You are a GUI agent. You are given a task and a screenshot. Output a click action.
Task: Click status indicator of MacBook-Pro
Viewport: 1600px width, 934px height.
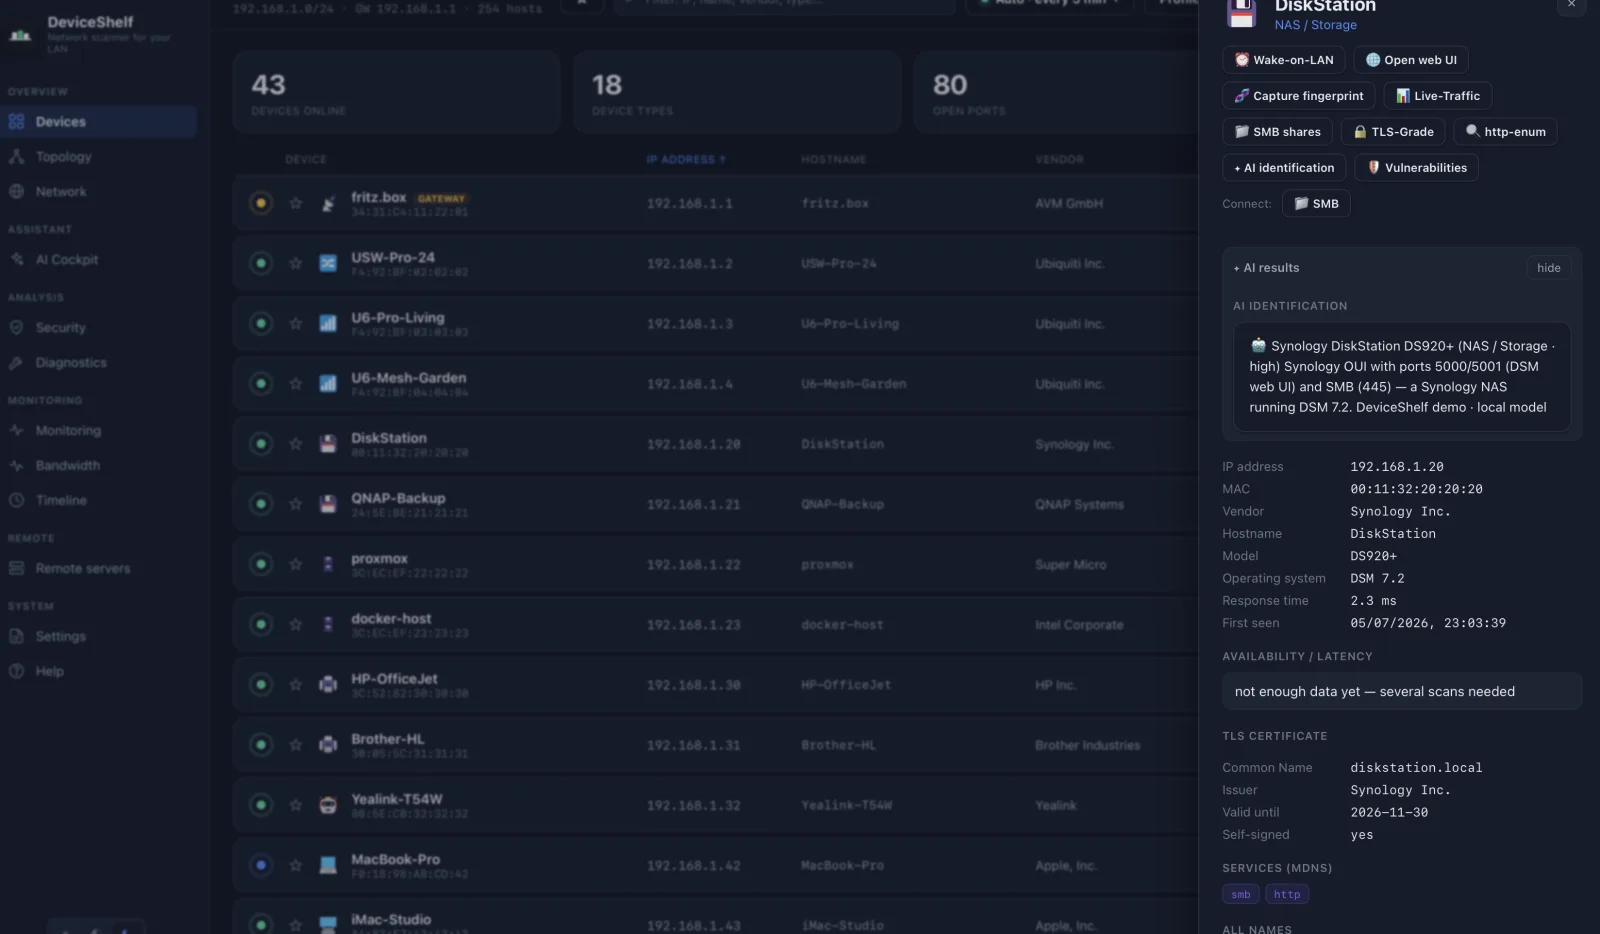[x=261, y=866]
